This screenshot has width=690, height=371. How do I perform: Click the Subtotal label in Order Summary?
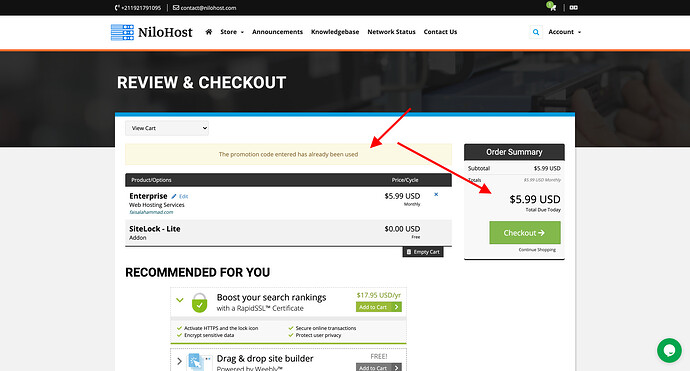[479, 168]
